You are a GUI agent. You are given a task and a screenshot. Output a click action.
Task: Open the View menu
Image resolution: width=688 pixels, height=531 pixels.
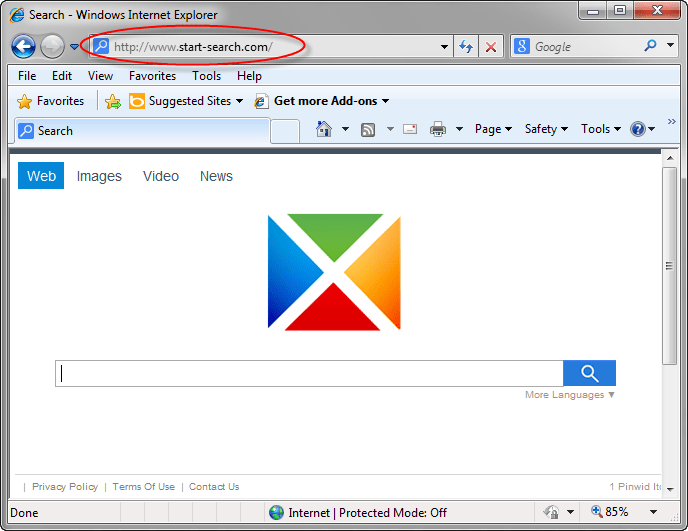[x=100, y=76]
